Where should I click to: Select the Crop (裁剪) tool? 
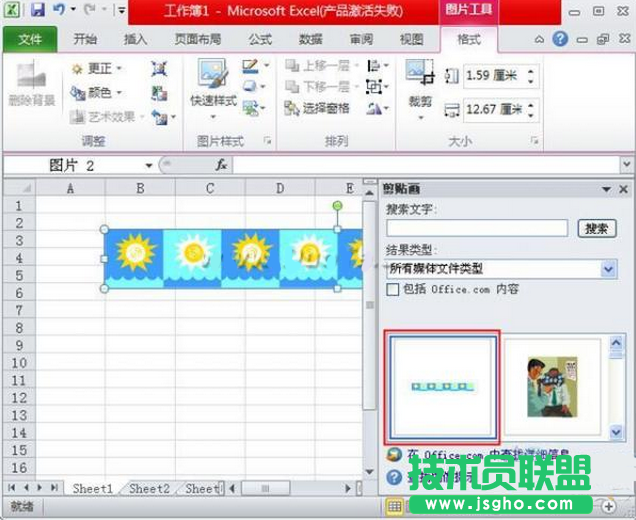(420, 90)
